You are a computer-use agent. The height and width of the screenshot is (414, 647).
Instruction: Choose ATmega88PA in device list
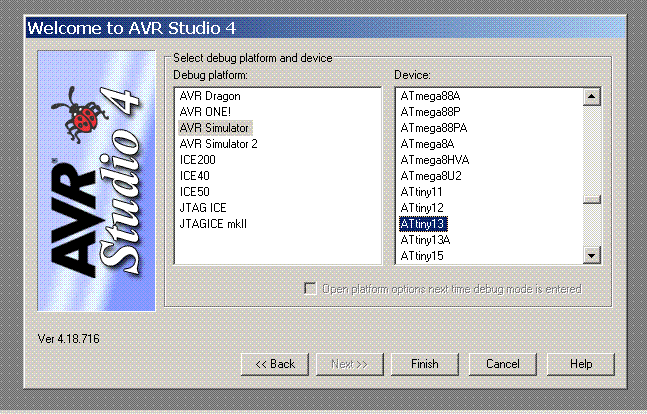434,128
